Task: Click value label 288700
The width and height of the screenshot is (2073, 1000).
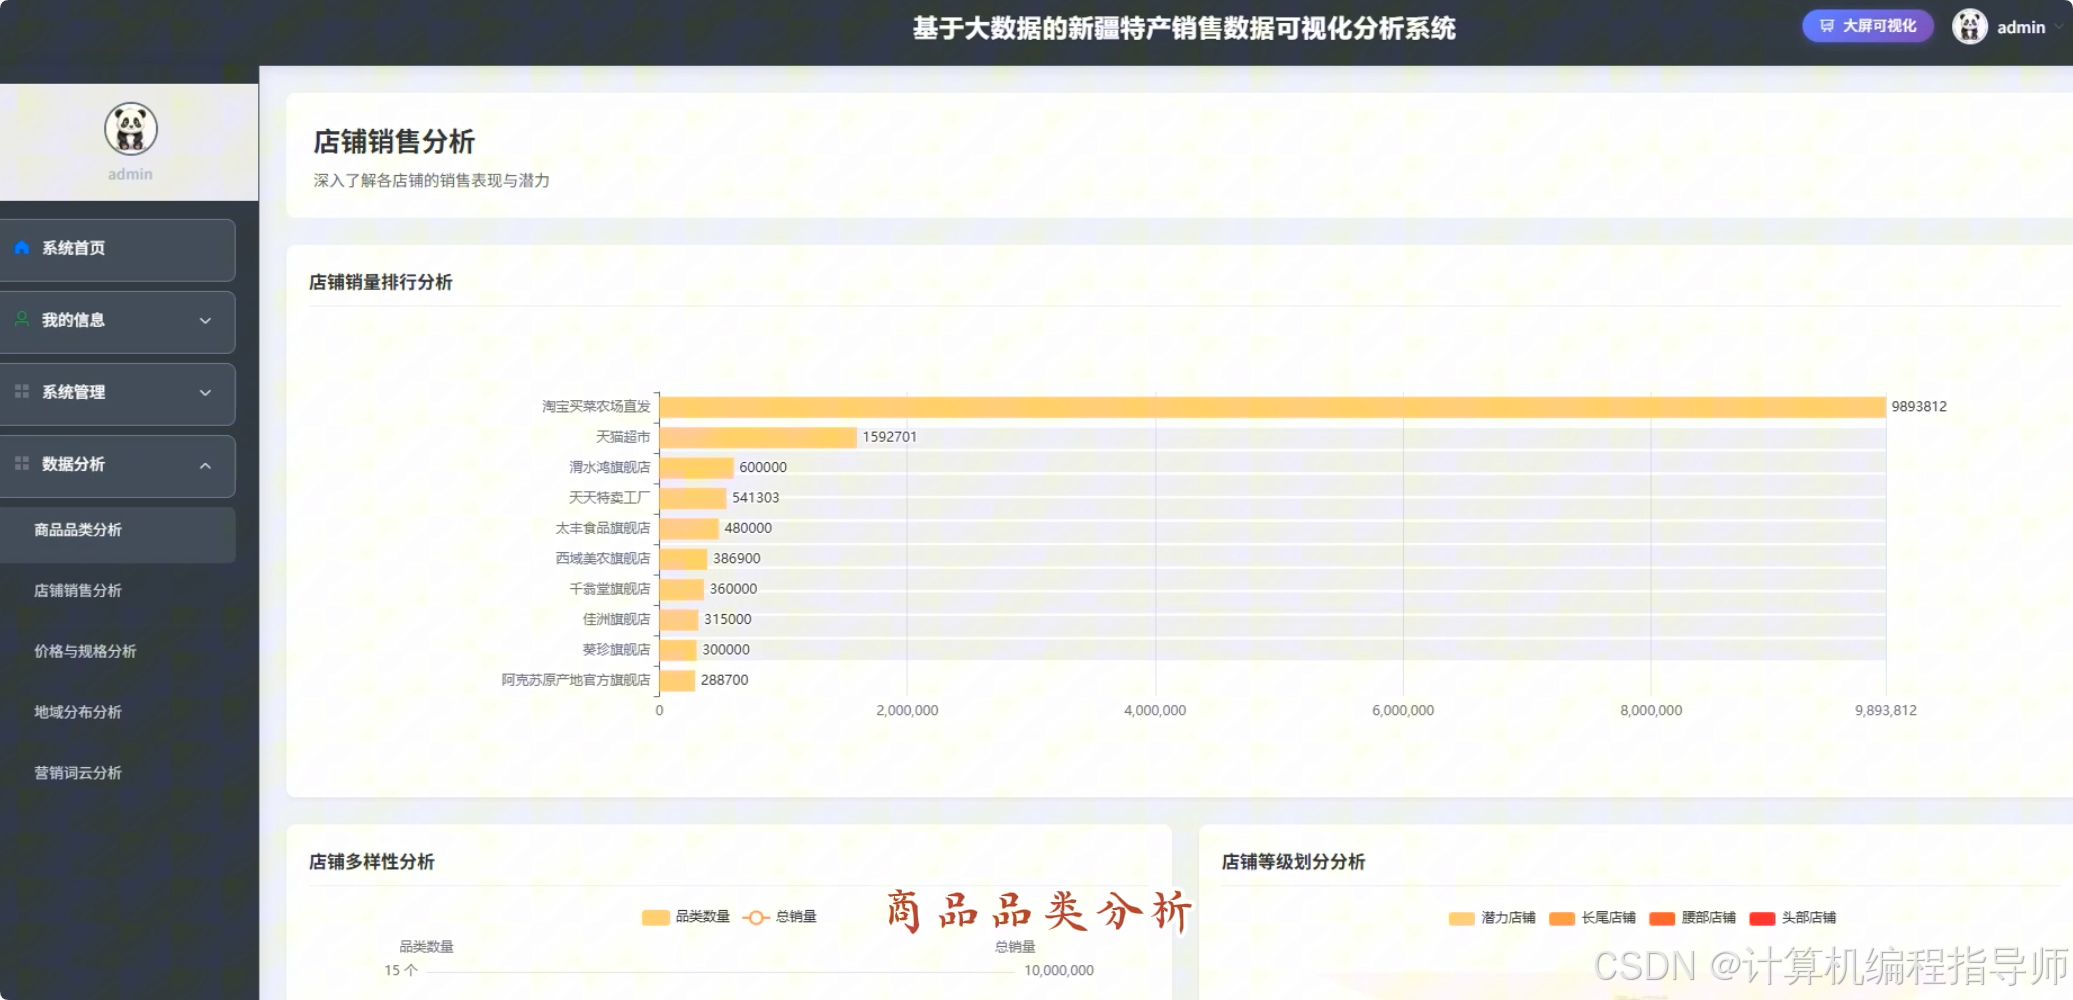Action: tap(725, 680)
